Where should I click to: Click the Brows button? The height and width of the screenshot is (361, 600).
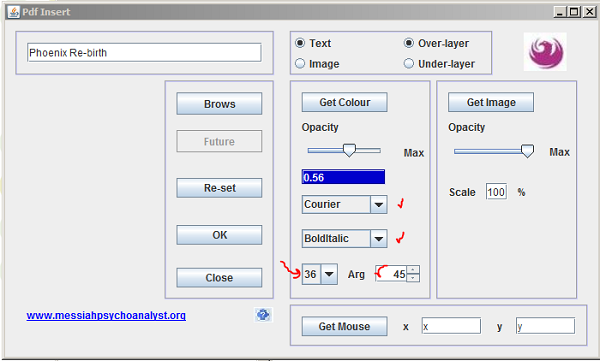219,104
